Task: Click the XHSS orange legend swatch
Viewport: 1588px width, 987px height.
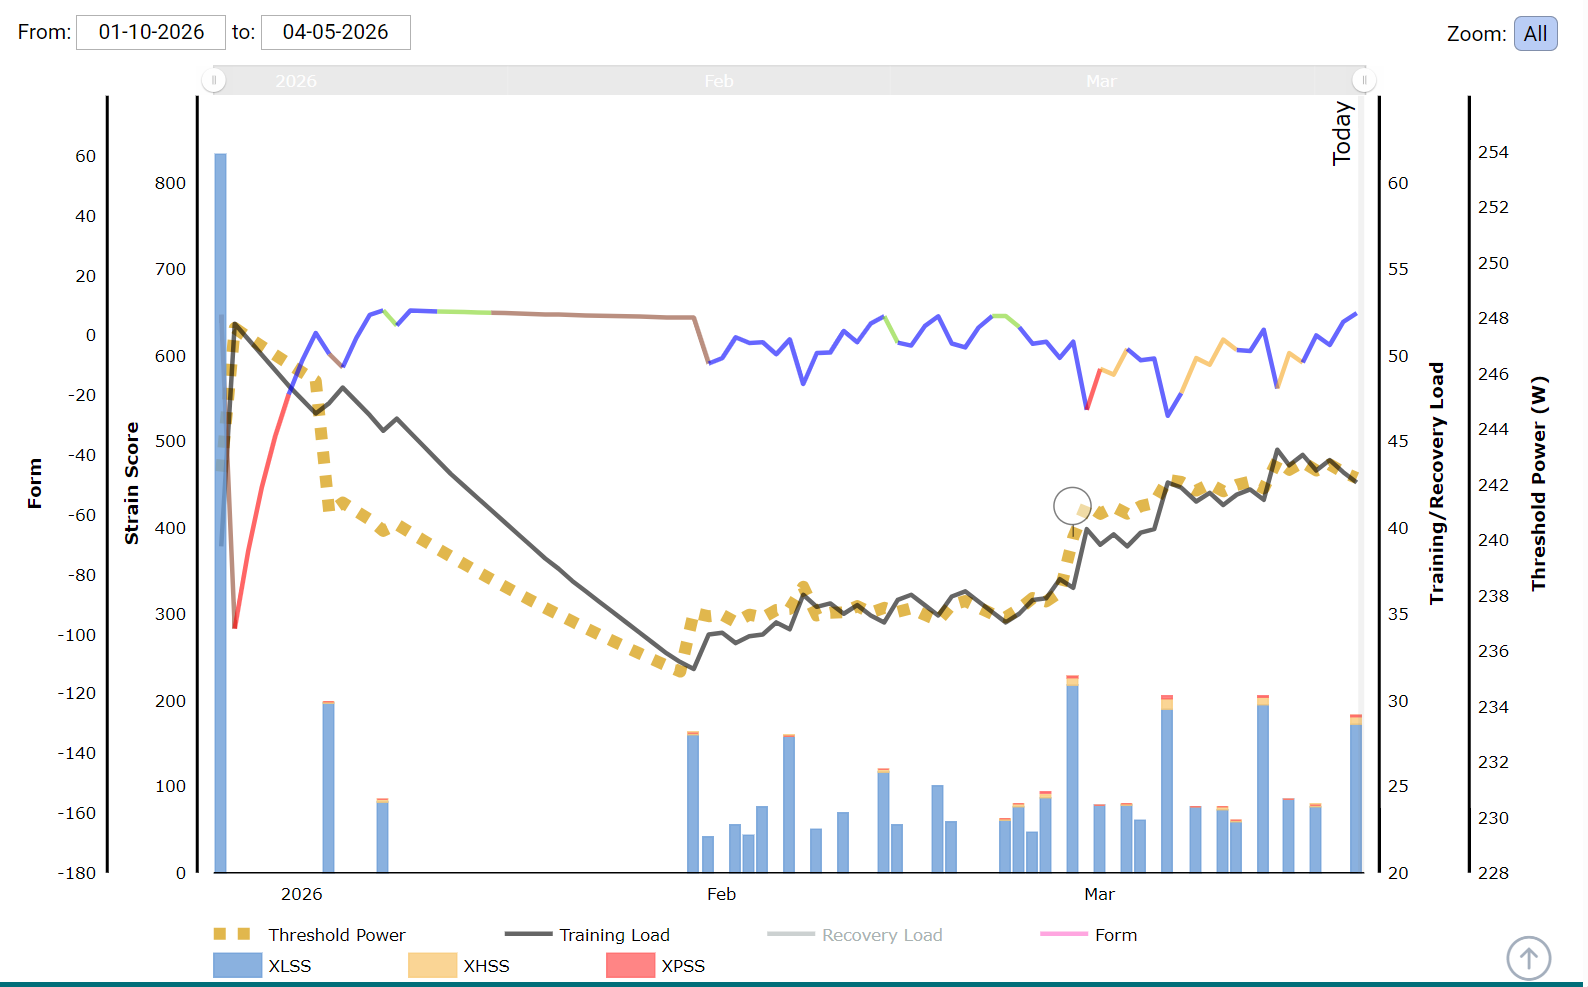Action: point(432,965)
